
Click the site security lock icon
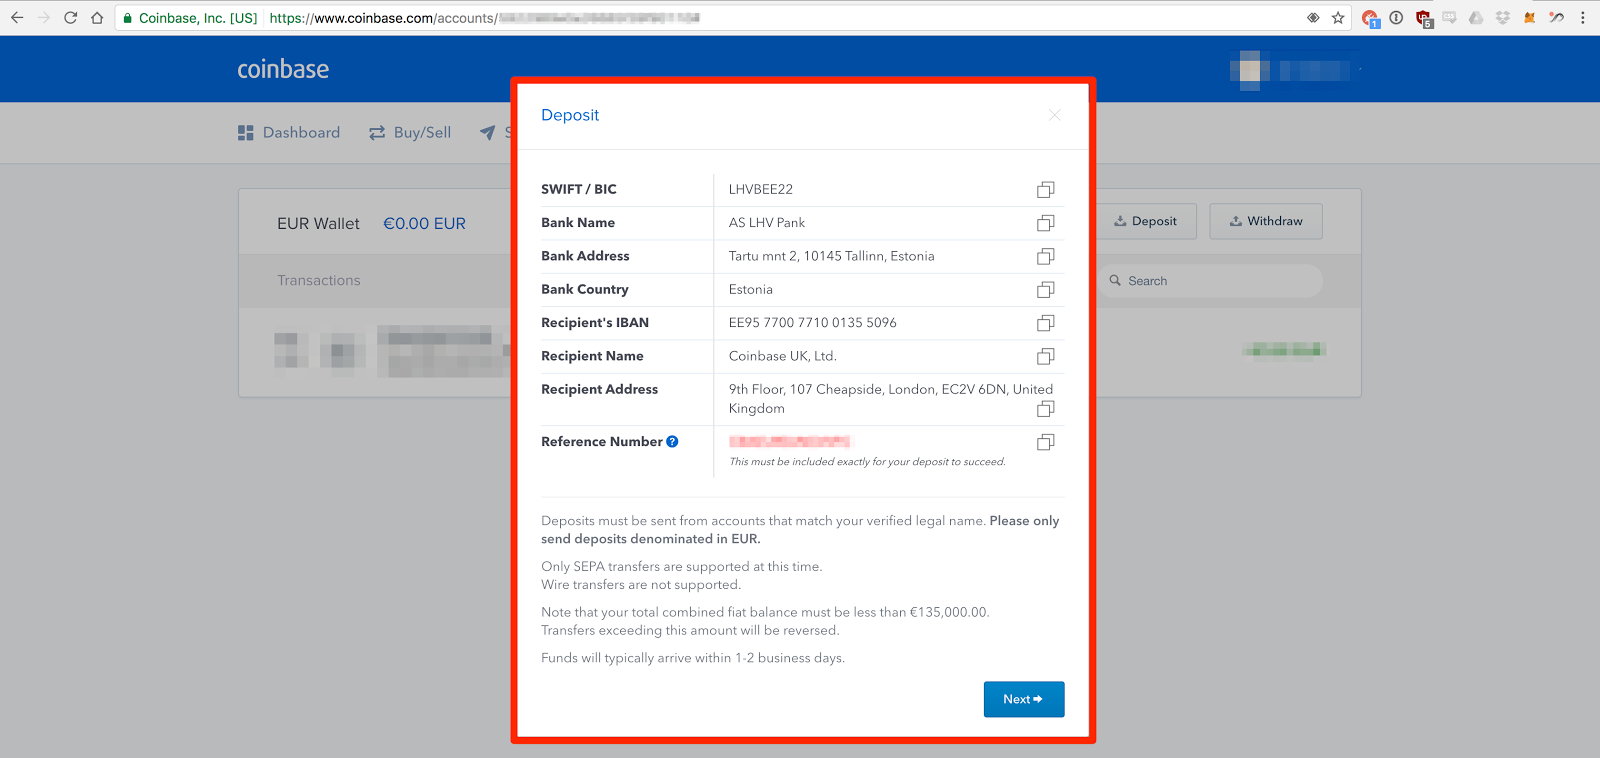pyautogui.click(x=127, y=18)
